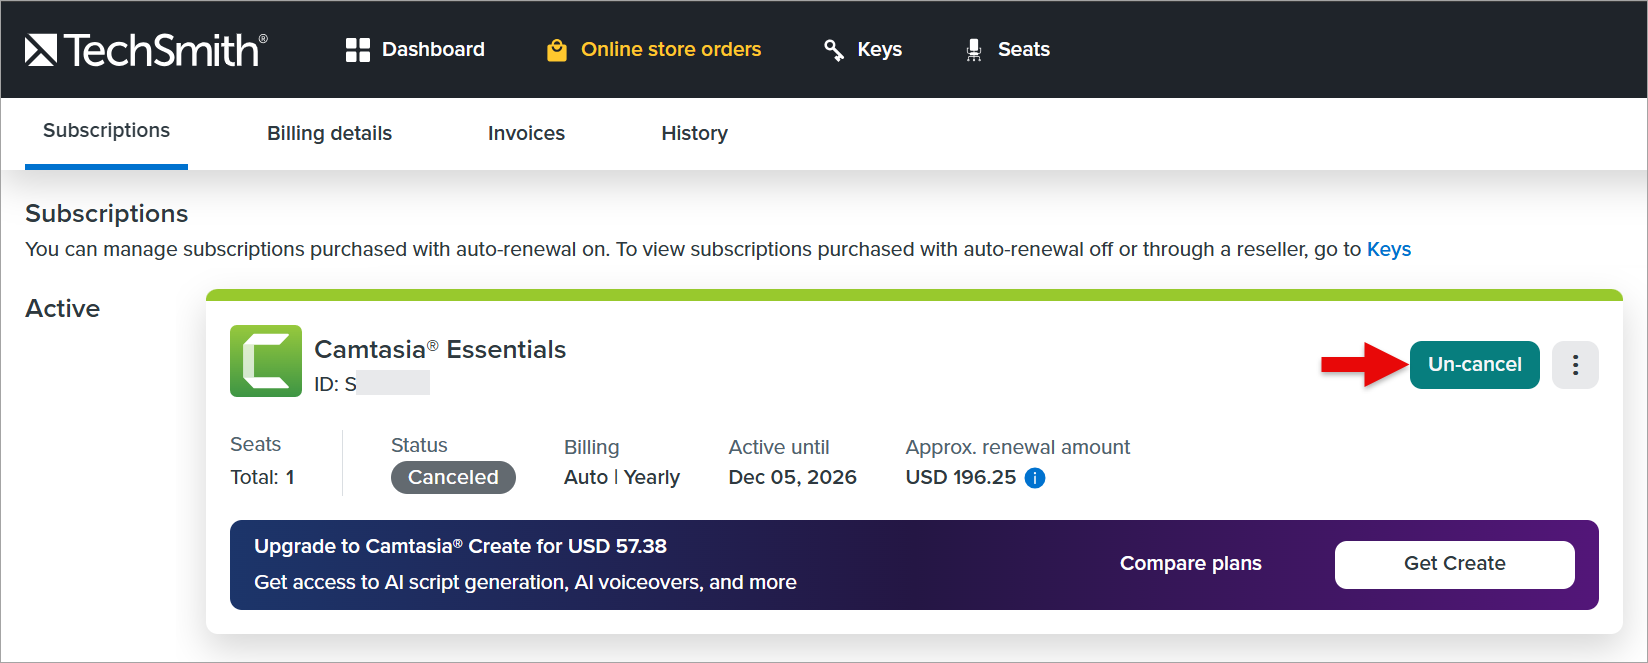Click the TechSmith logo
Image resolution: width=1648 pixels, height=663 pixels.
pyautogui.click(x=146, y=50)
